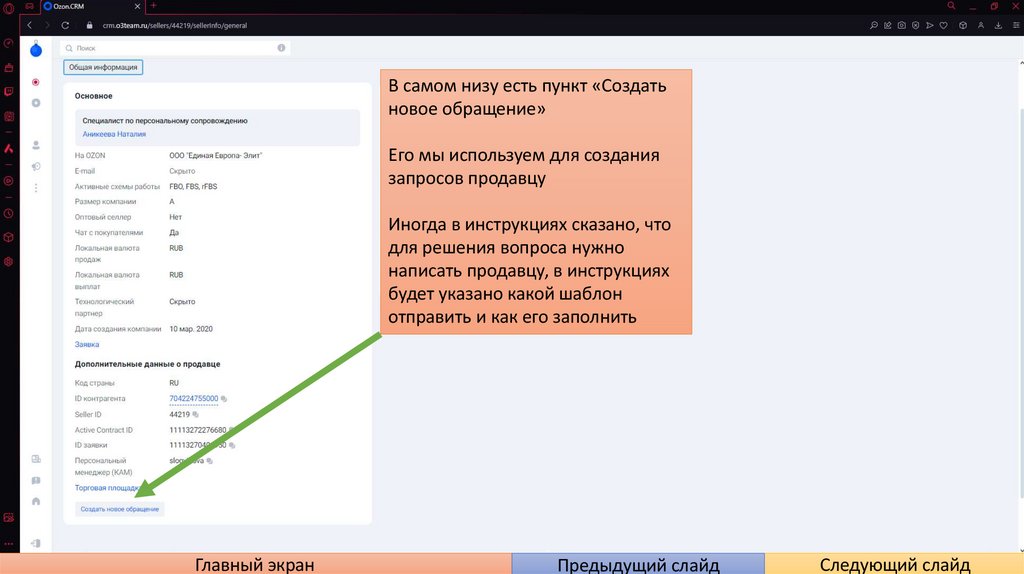1024x574 pixels.
Task: Go to Следующий слайд
Action: (x=895, y=564)
